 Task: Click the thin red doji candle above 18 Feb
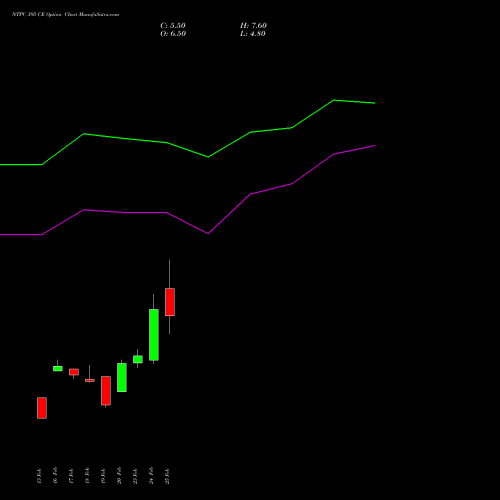click(90, 380)
